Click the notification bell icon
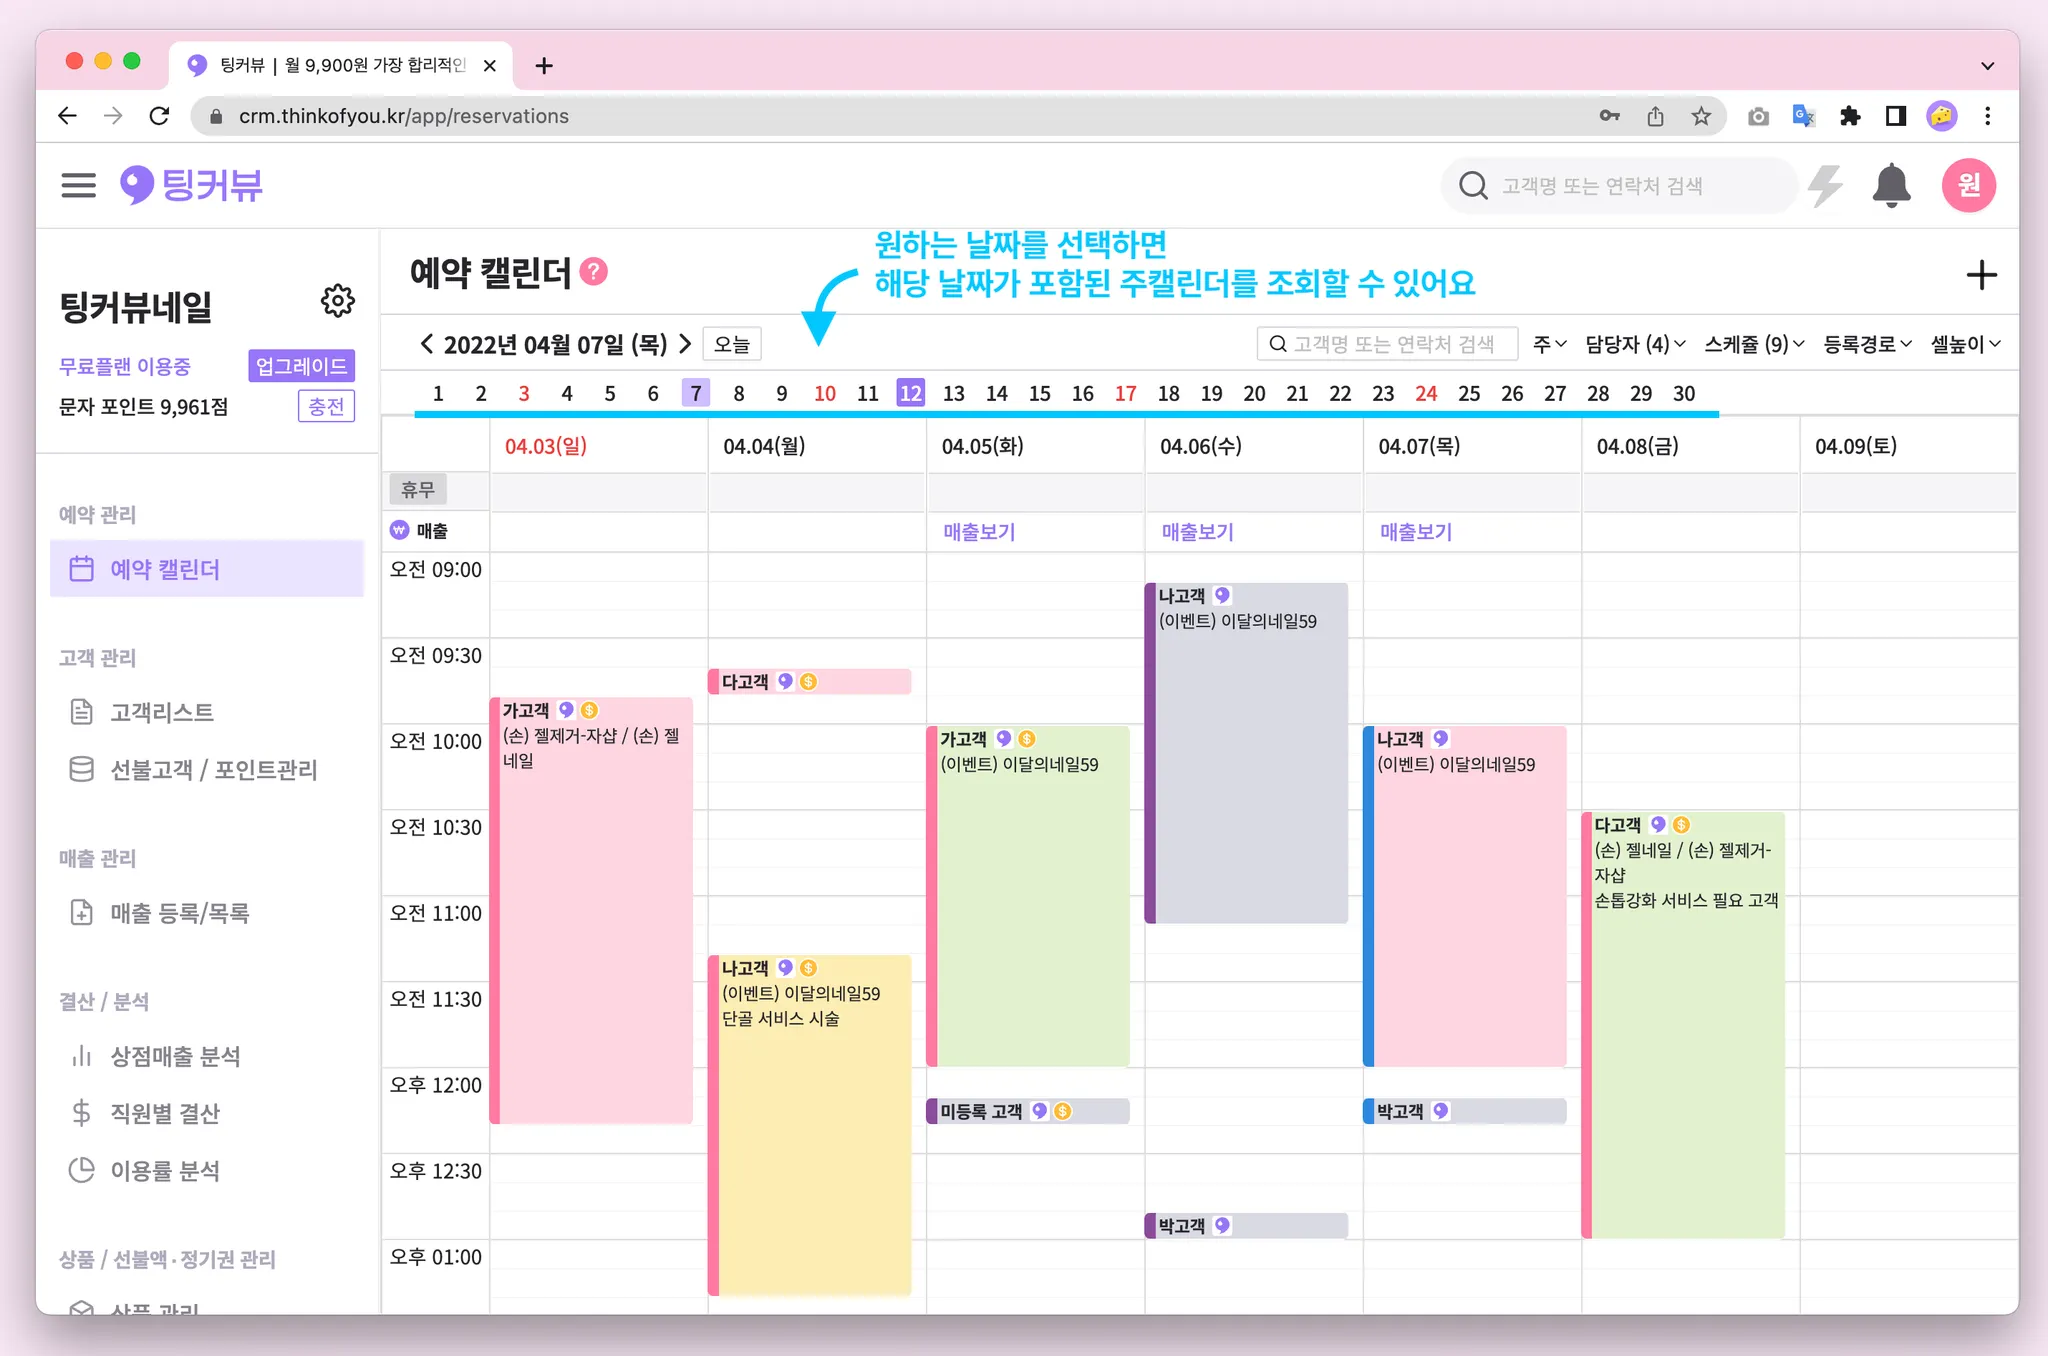 (1890, 186)
